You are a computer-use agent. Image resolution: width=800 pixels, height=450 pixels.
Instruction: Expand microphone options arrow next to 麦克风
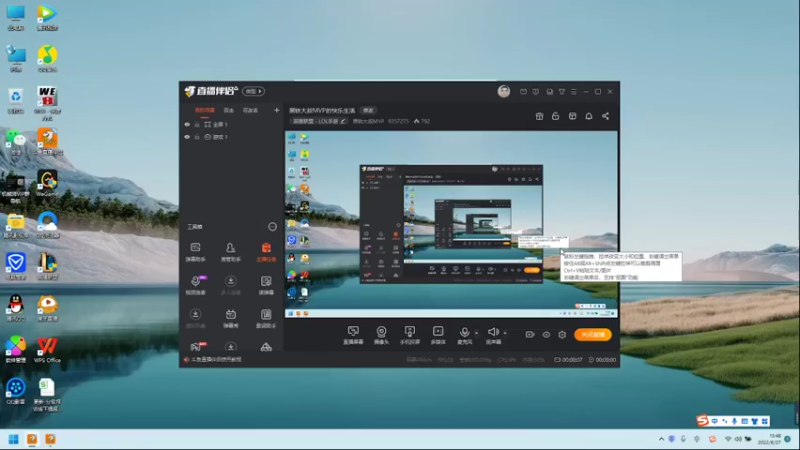click(x=477, y=333)
